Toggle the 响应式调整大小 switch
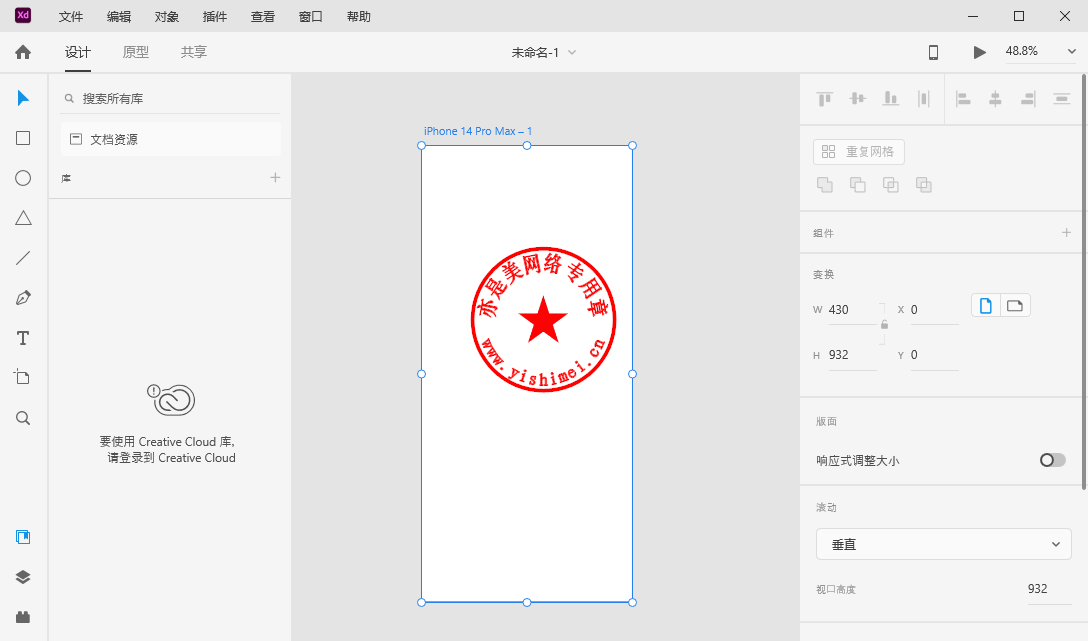This screenshot has height=641, width=1088. click(x=1053, y=460)
